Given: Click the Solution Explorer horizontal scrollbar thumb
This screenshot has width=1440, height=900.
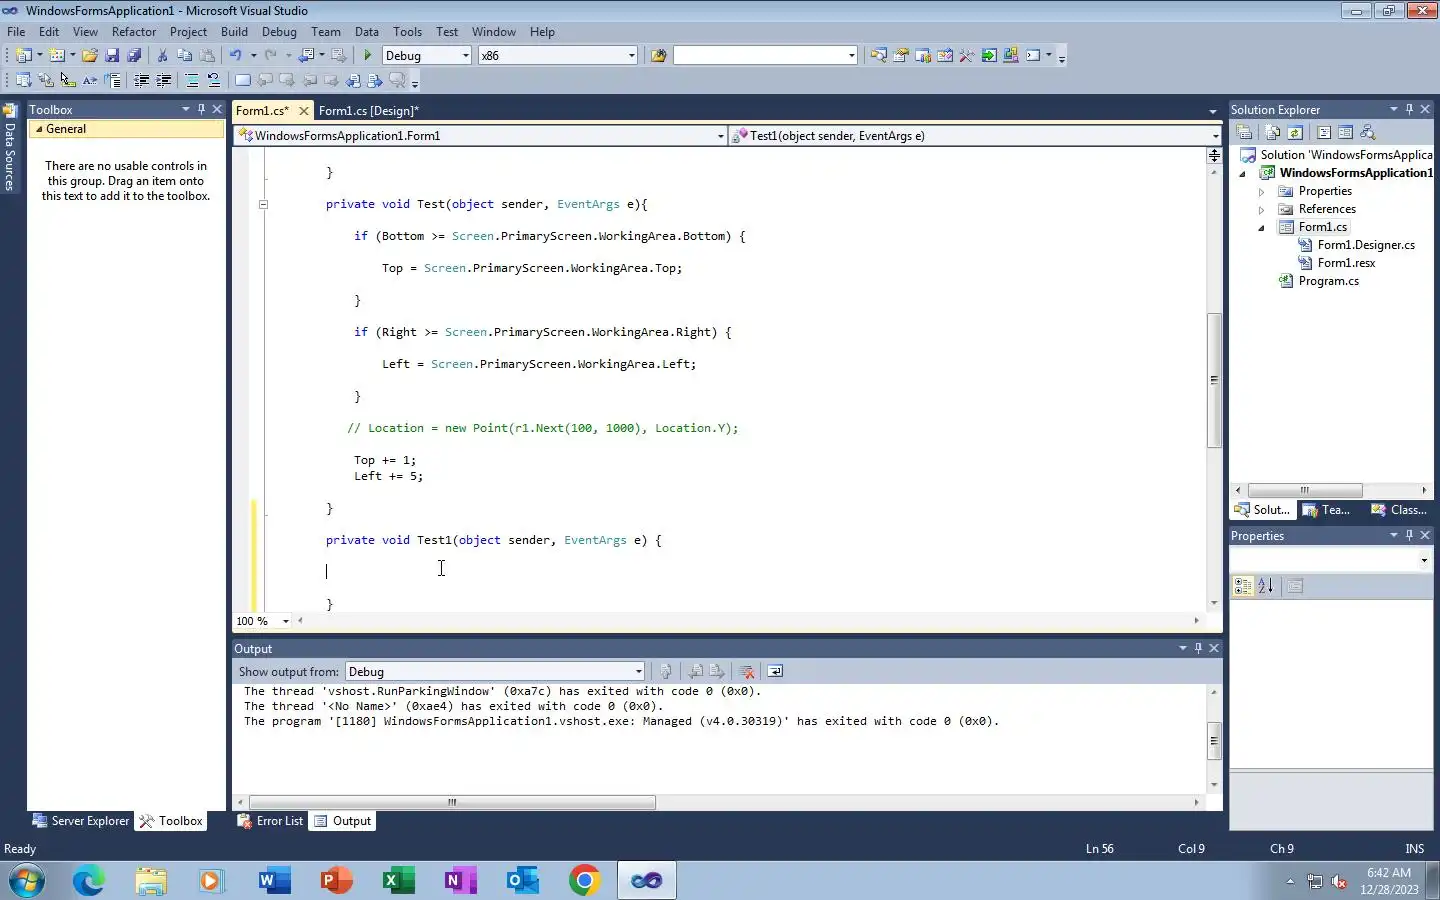Looking at the screenshot, I should coord(1305,490).
